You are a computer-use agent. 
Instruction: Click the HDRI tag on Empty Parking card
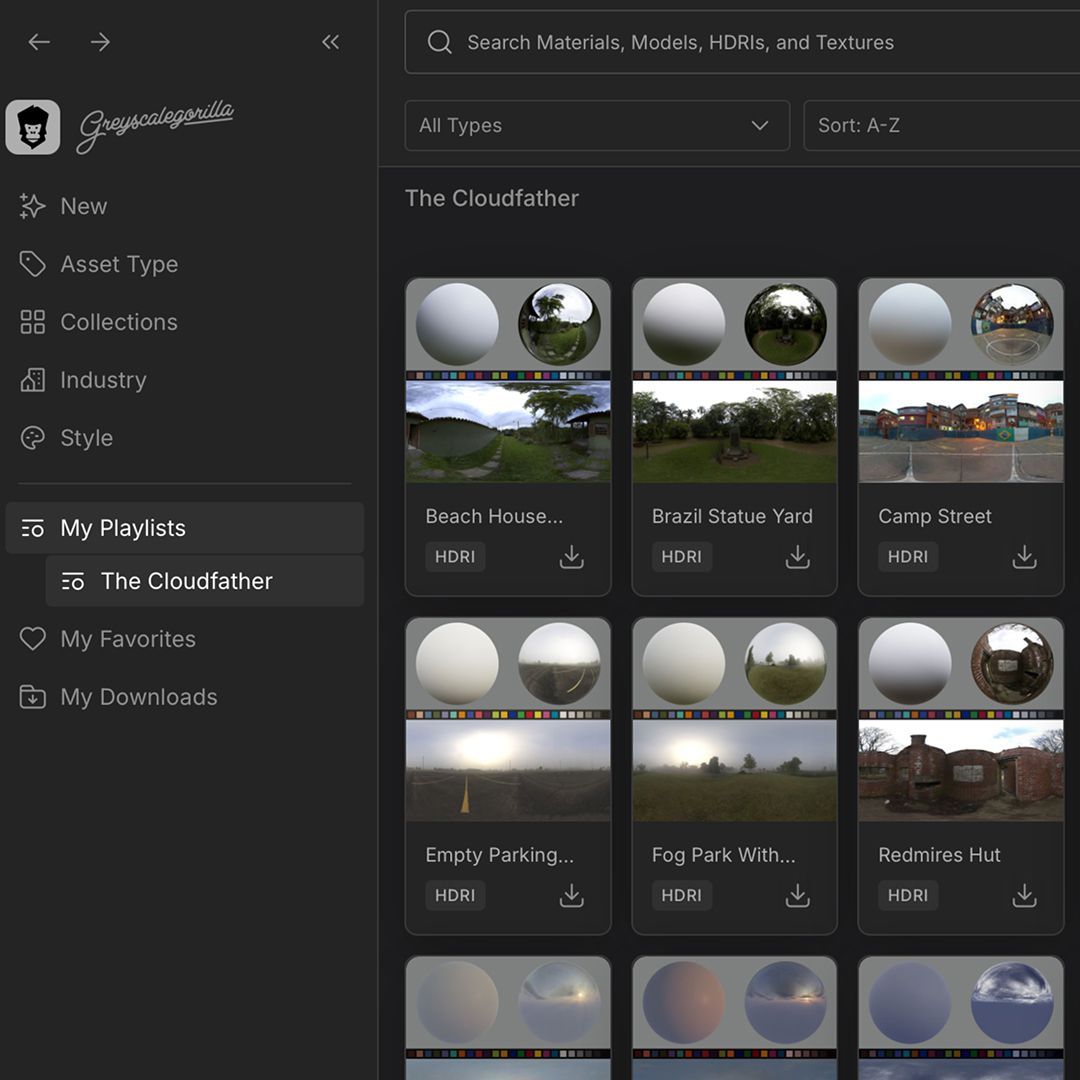455,895
